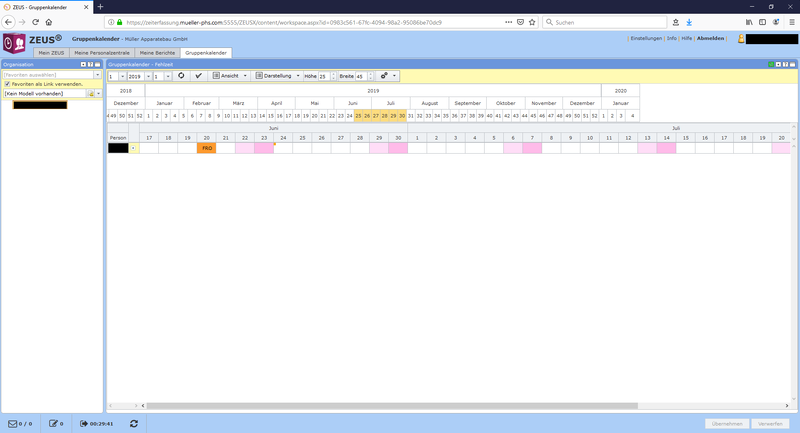Click the sync arrows icon in status bar
The width and height of the screenshot is (800, 433).
pos(133,424)
